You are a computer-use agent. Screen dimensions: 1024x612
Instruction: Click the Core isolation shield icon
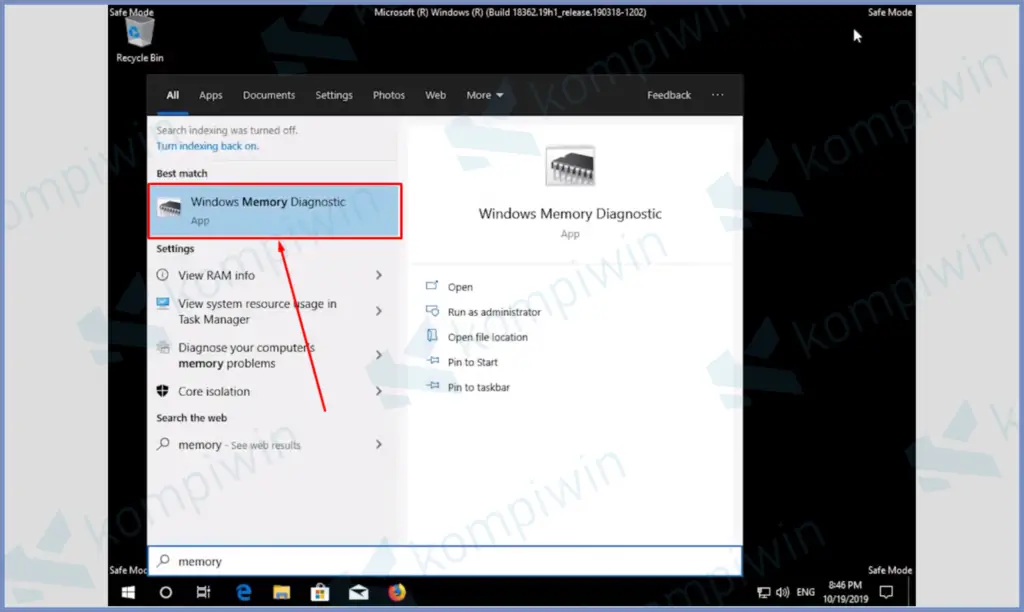[163, 391]
